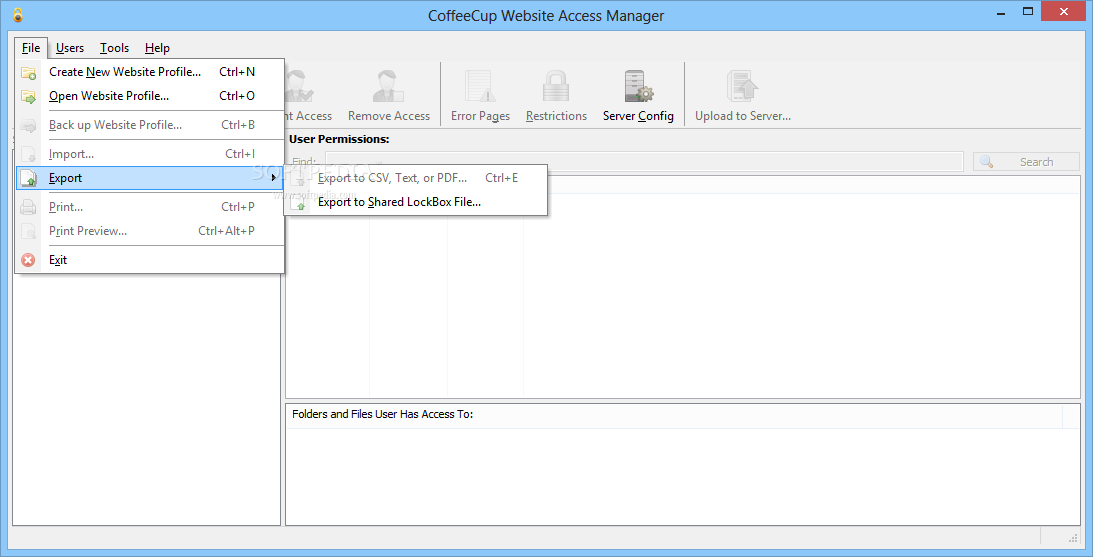Select Back up Website Profile entry
Viewport: 1093px width, 557px height.
tap(149, 125)
